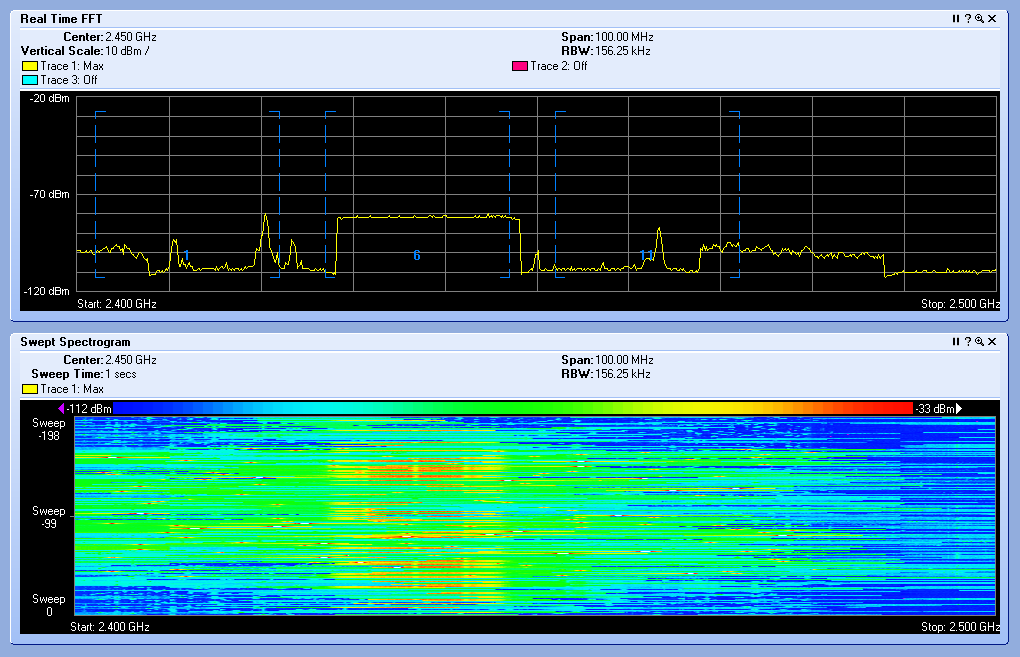Open help for Real Time FFT panel
Screen dimensions: 1020x657
tap(968, 19)
